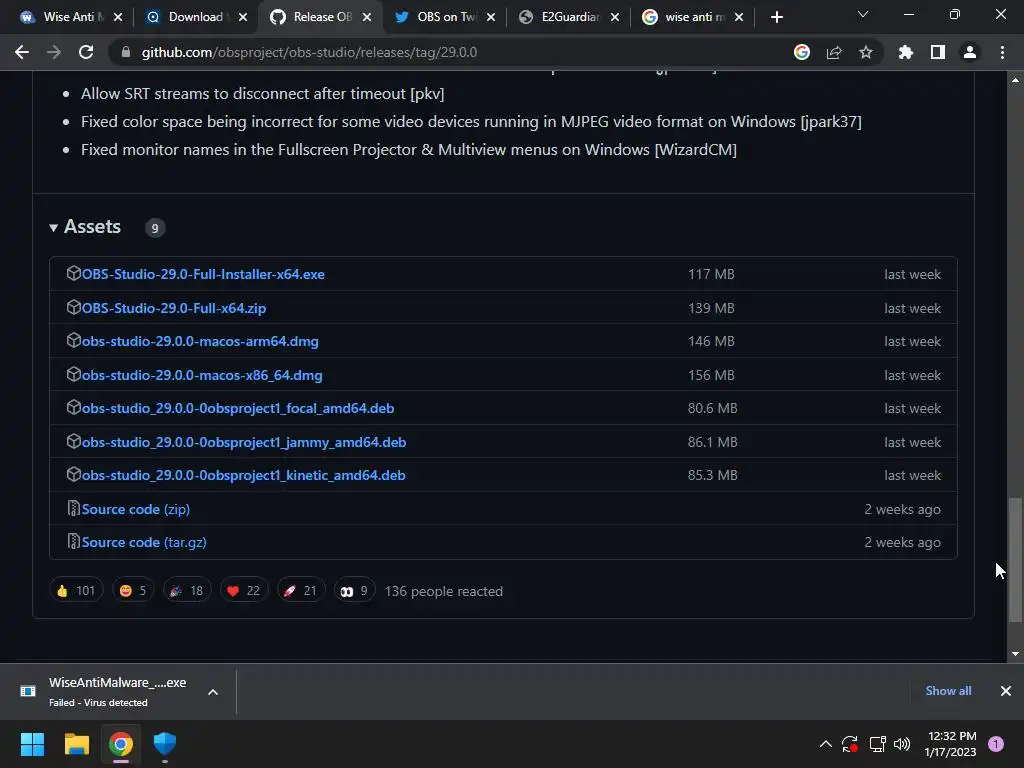
Task: Toggle the Chrome side panel
Action: tap(938, 52)
